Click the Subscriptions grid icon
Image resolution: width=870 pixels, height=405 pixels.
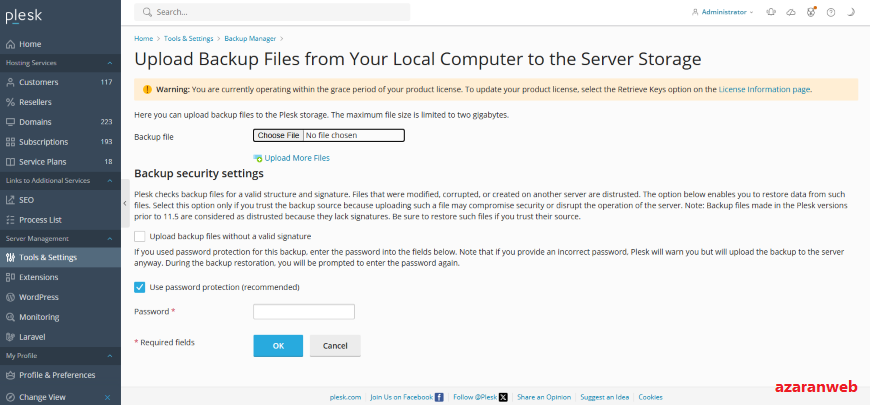(x=10, y=142)
